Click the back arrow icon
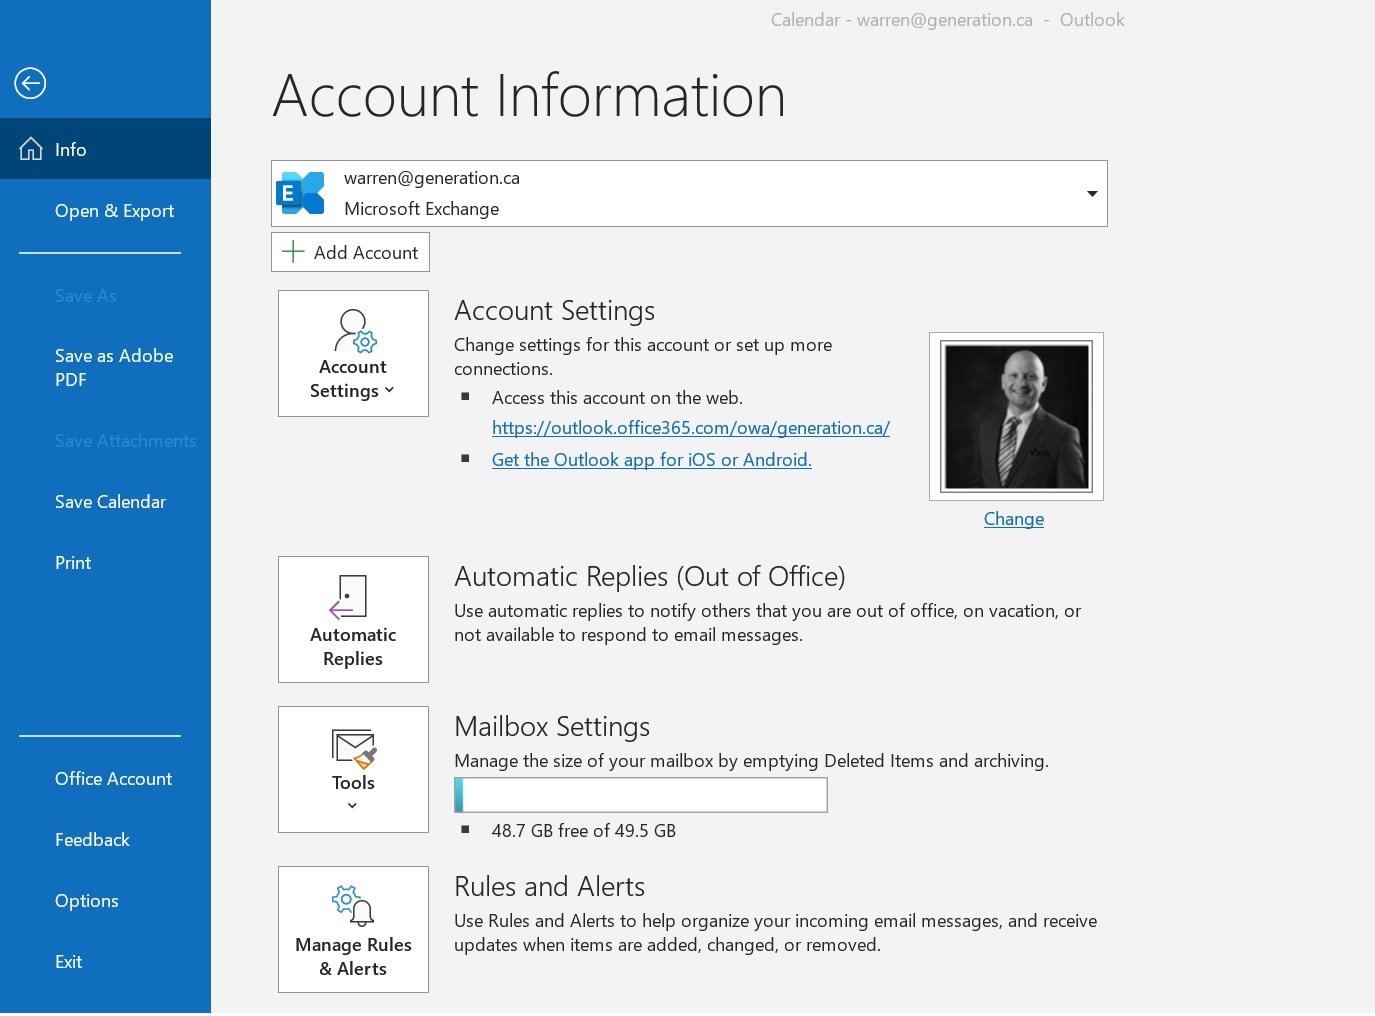The image size is (1375, 1016). (x=30, y=83)
